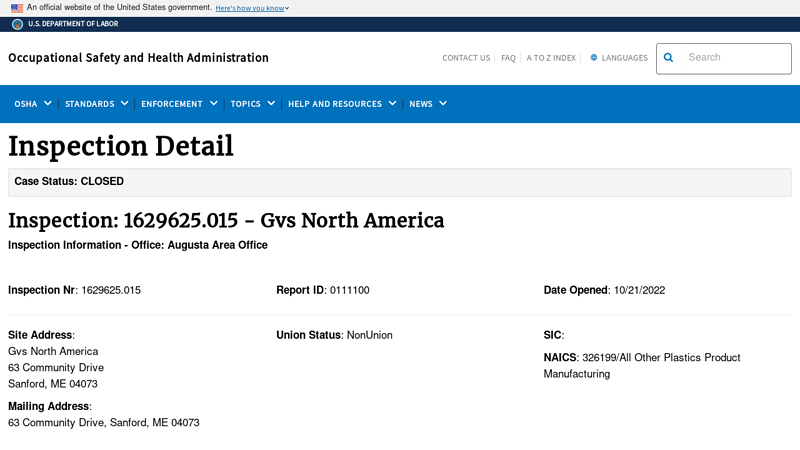Select the Languages option
Screen dimensions: 800x450
624,58
